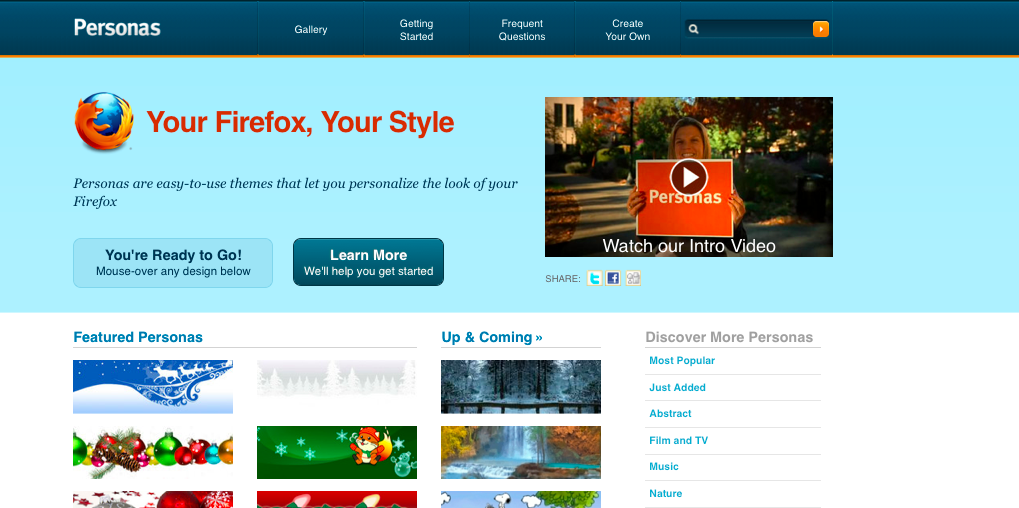Open the Gallery menu item
1019x508 pixels.
[311, 29]
